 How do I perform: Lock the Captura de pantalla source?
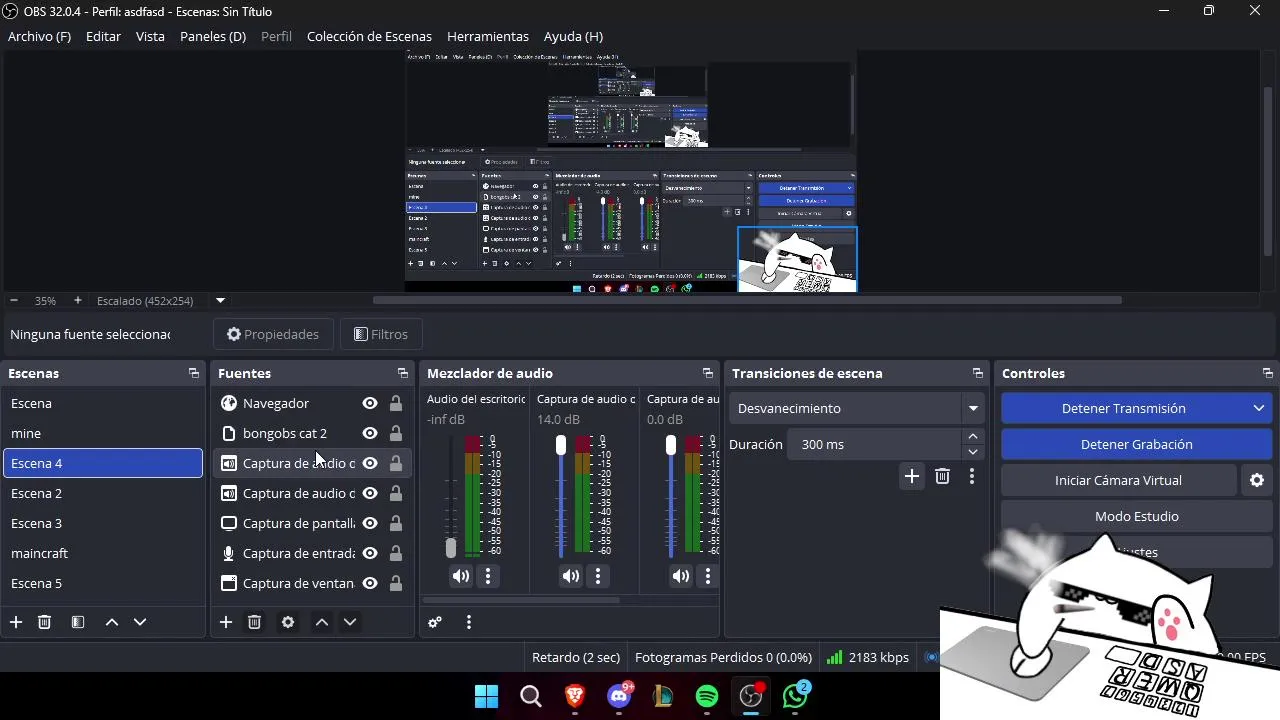click(x=396, y=523)
